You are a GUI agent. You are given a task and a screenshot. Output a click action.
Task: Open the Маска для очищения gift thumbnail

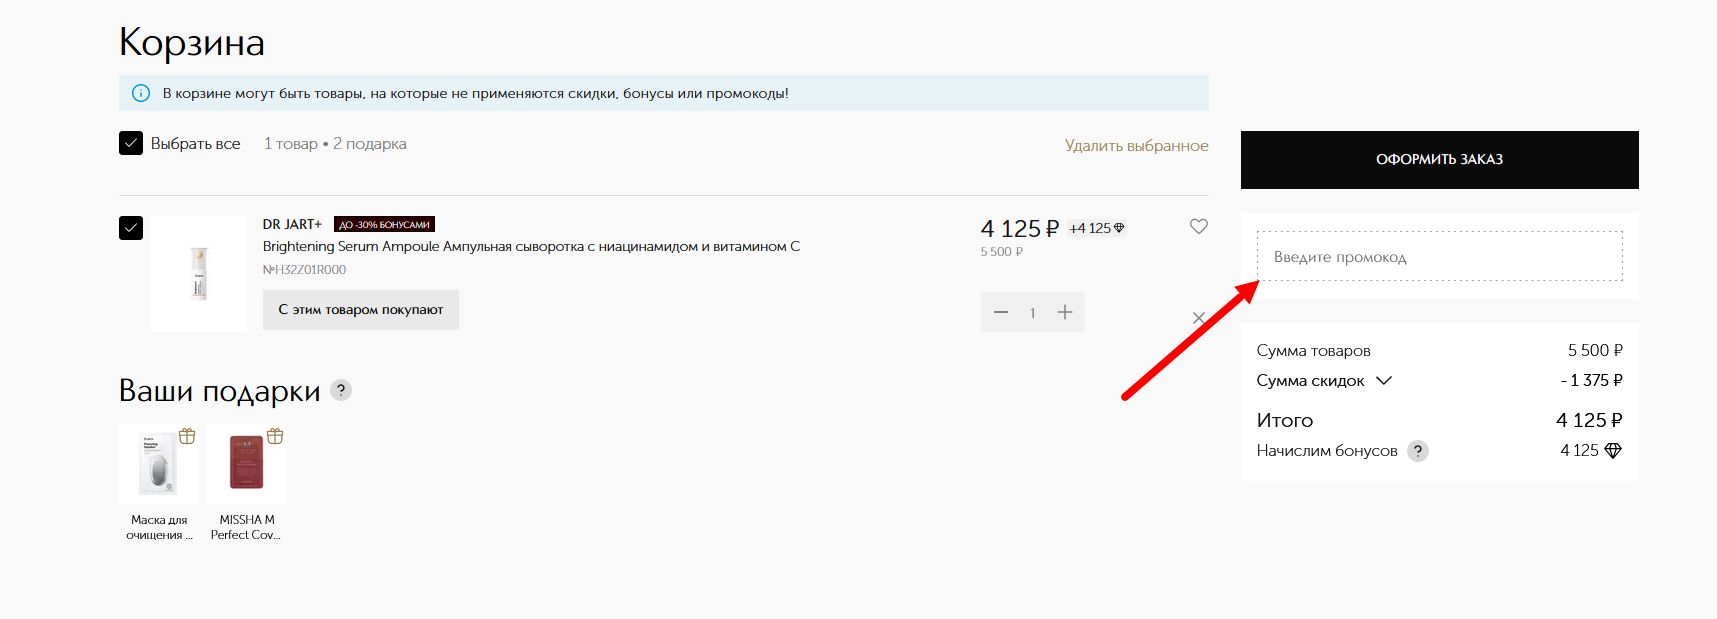[158, 464]
